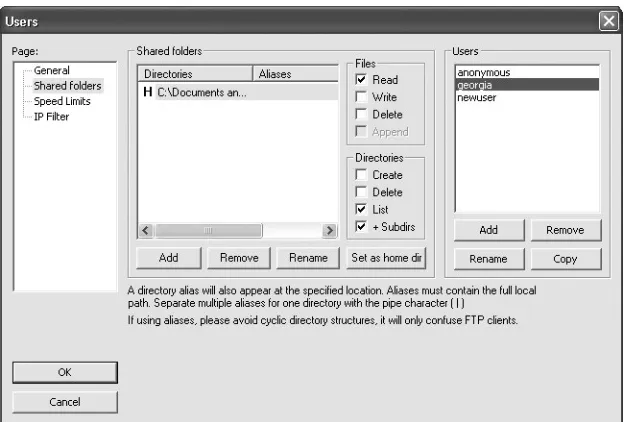Screen dimensions: 624x422
Task: Open the Speed Limits page
Action: coord(62,101)
